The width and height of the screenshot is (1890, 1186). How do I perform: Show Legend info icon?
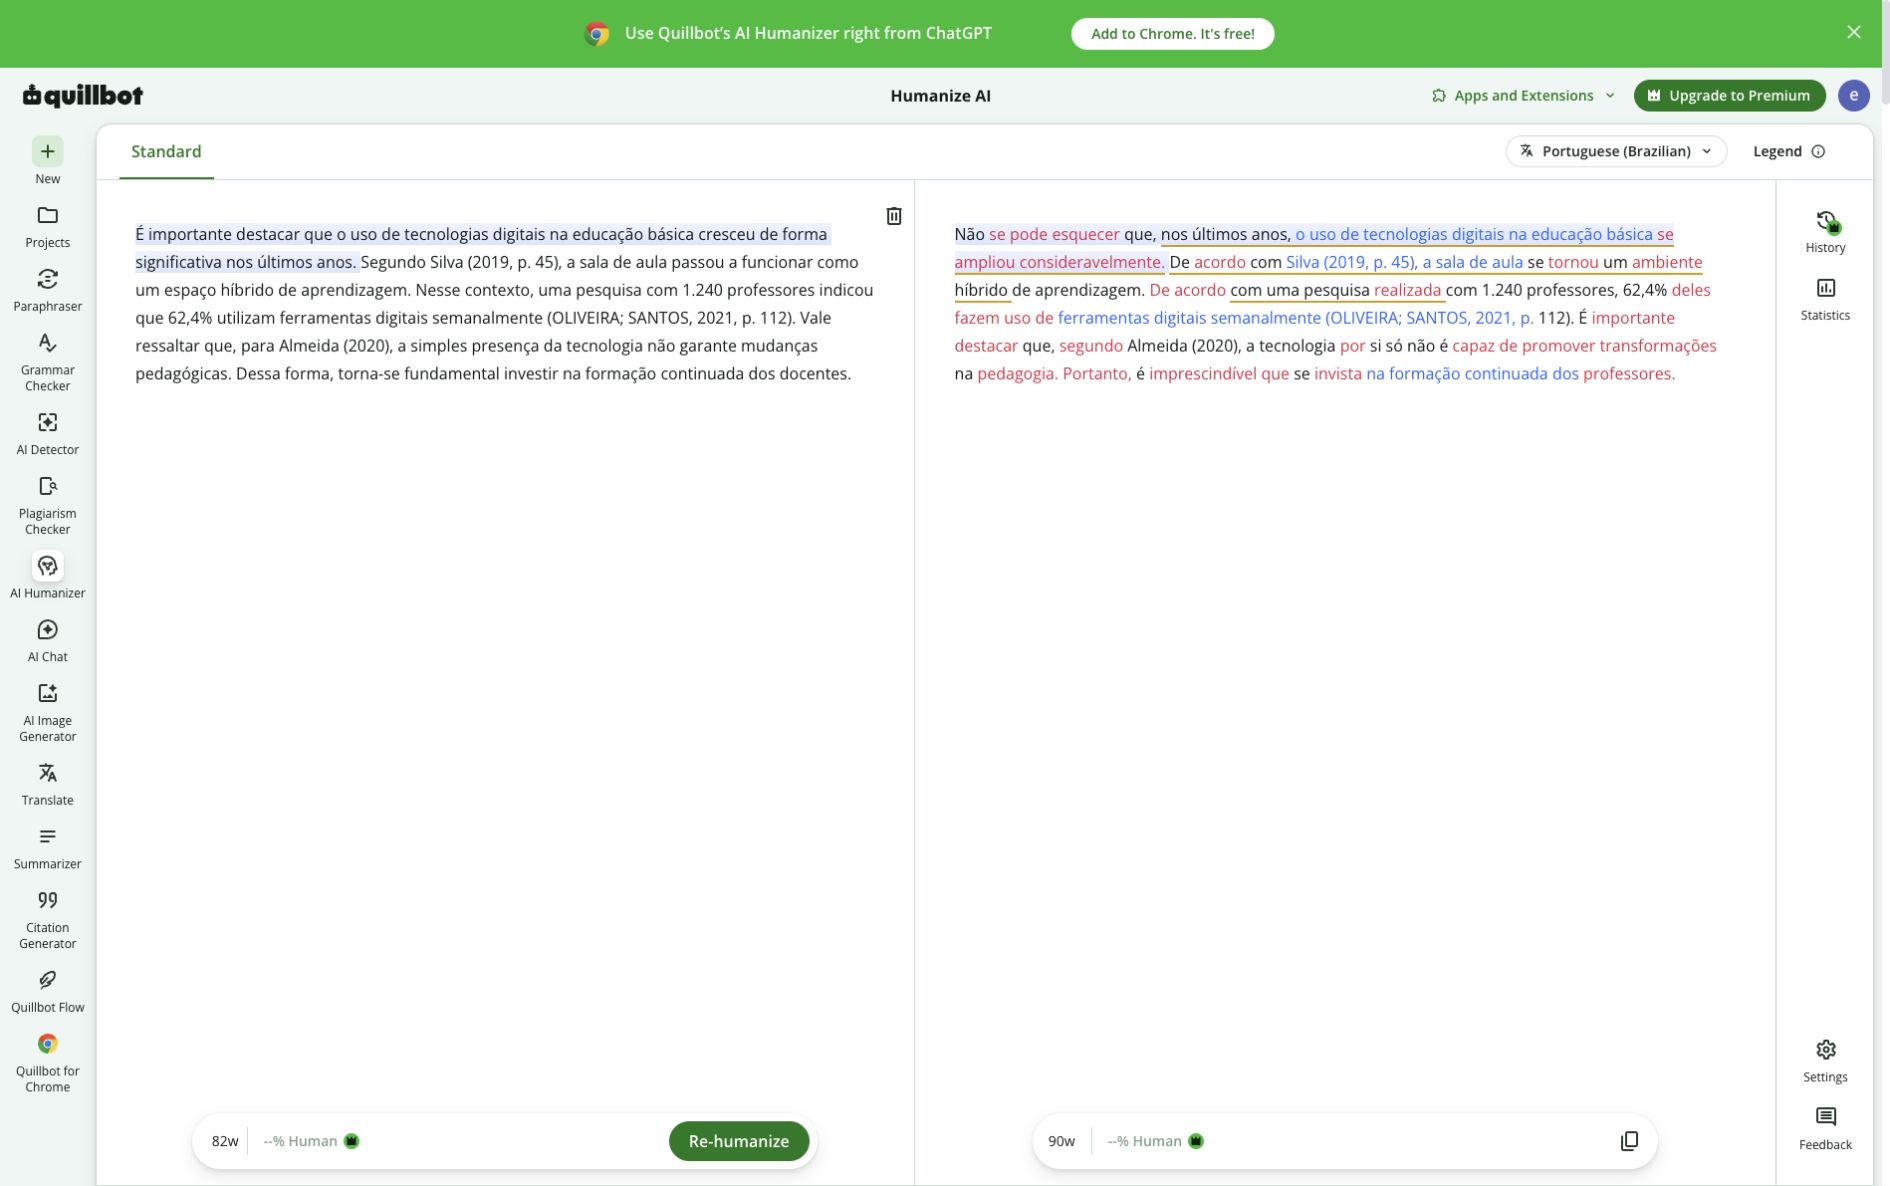1818,152
